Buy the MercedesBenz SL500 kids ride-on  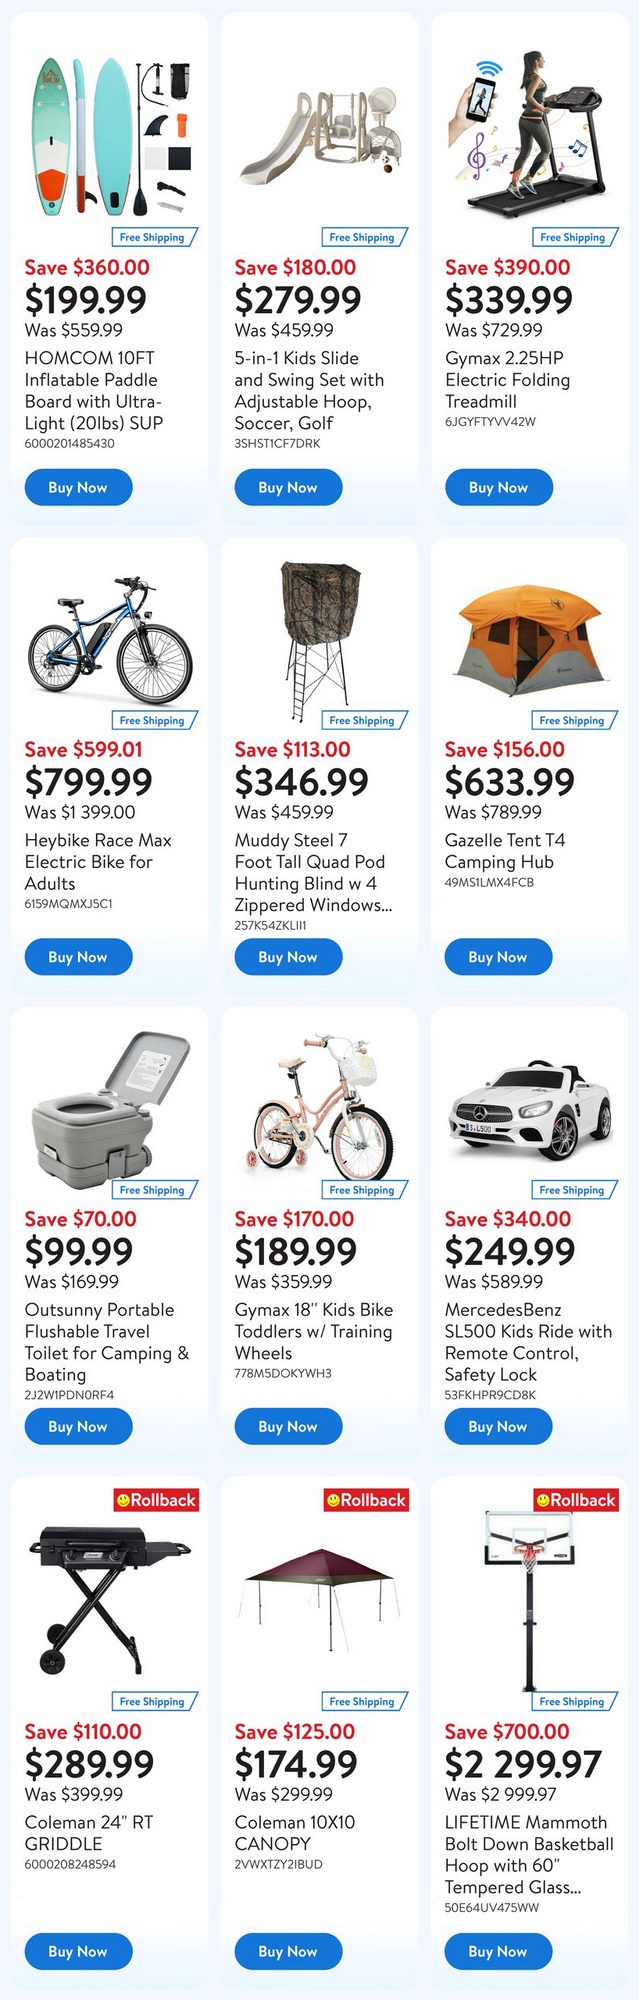[x=498, y=1427]
